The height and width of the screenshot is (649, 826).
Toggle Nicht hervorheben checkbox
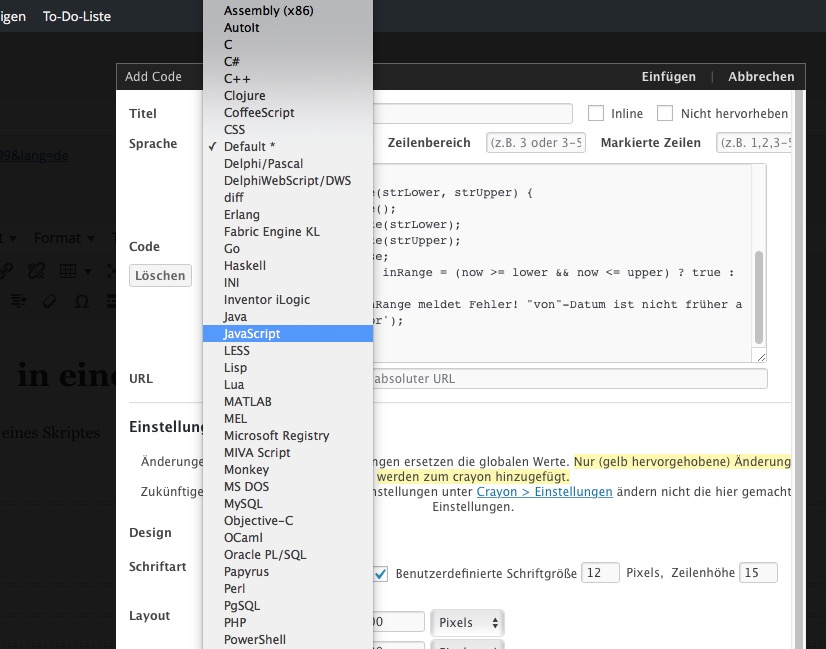(x=665, y=113)
